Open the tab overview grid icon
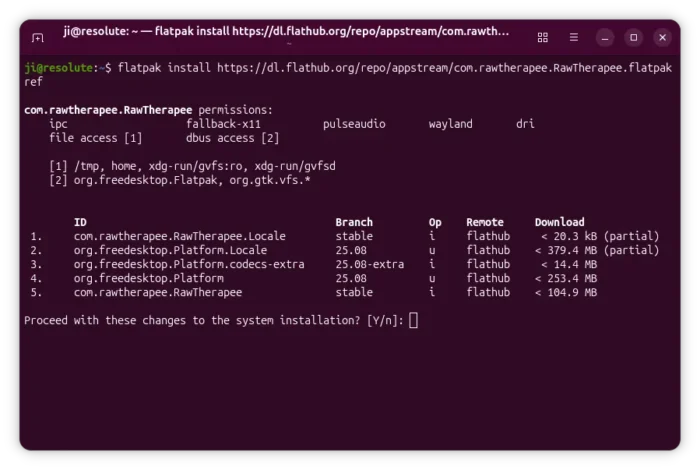Viewport: 700px width, 470px height. [542, 37]
